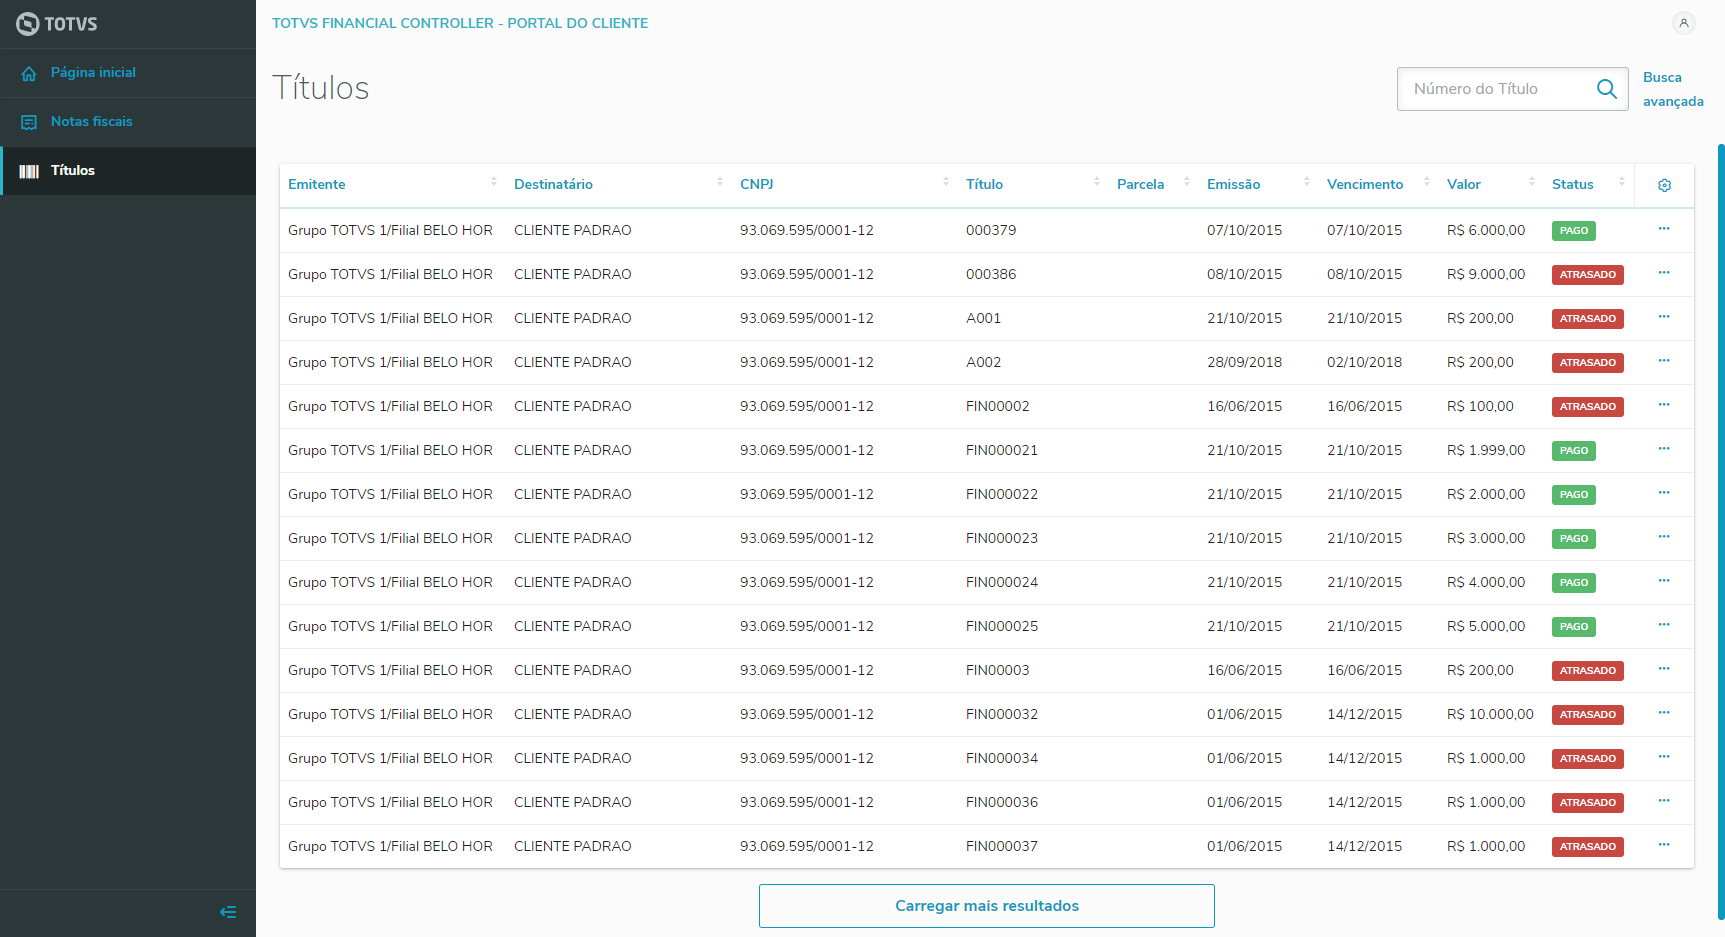Click due date 02/10/2018

click(1364, 362)
